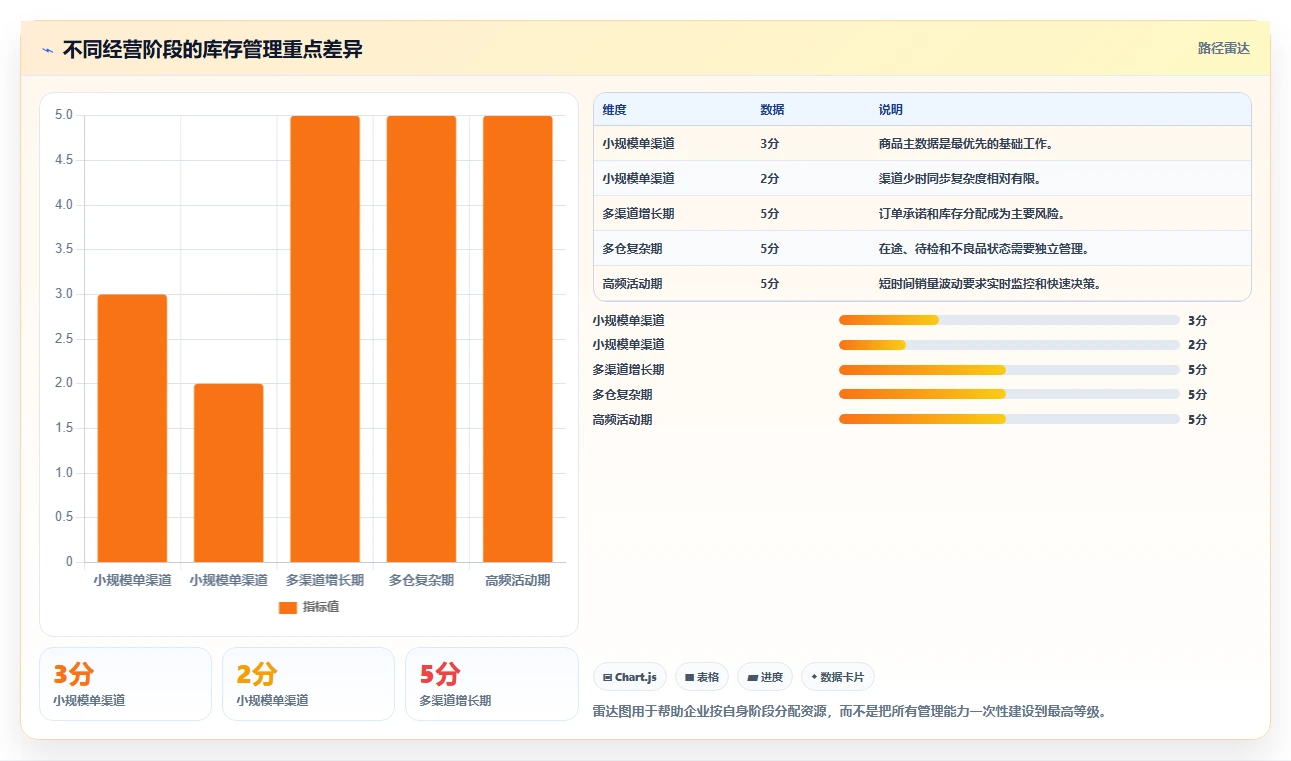This screenshot has width=1291, height=761.
Task: Click the 高频活动期 x-axis label
Action: [x=518, y=580]
